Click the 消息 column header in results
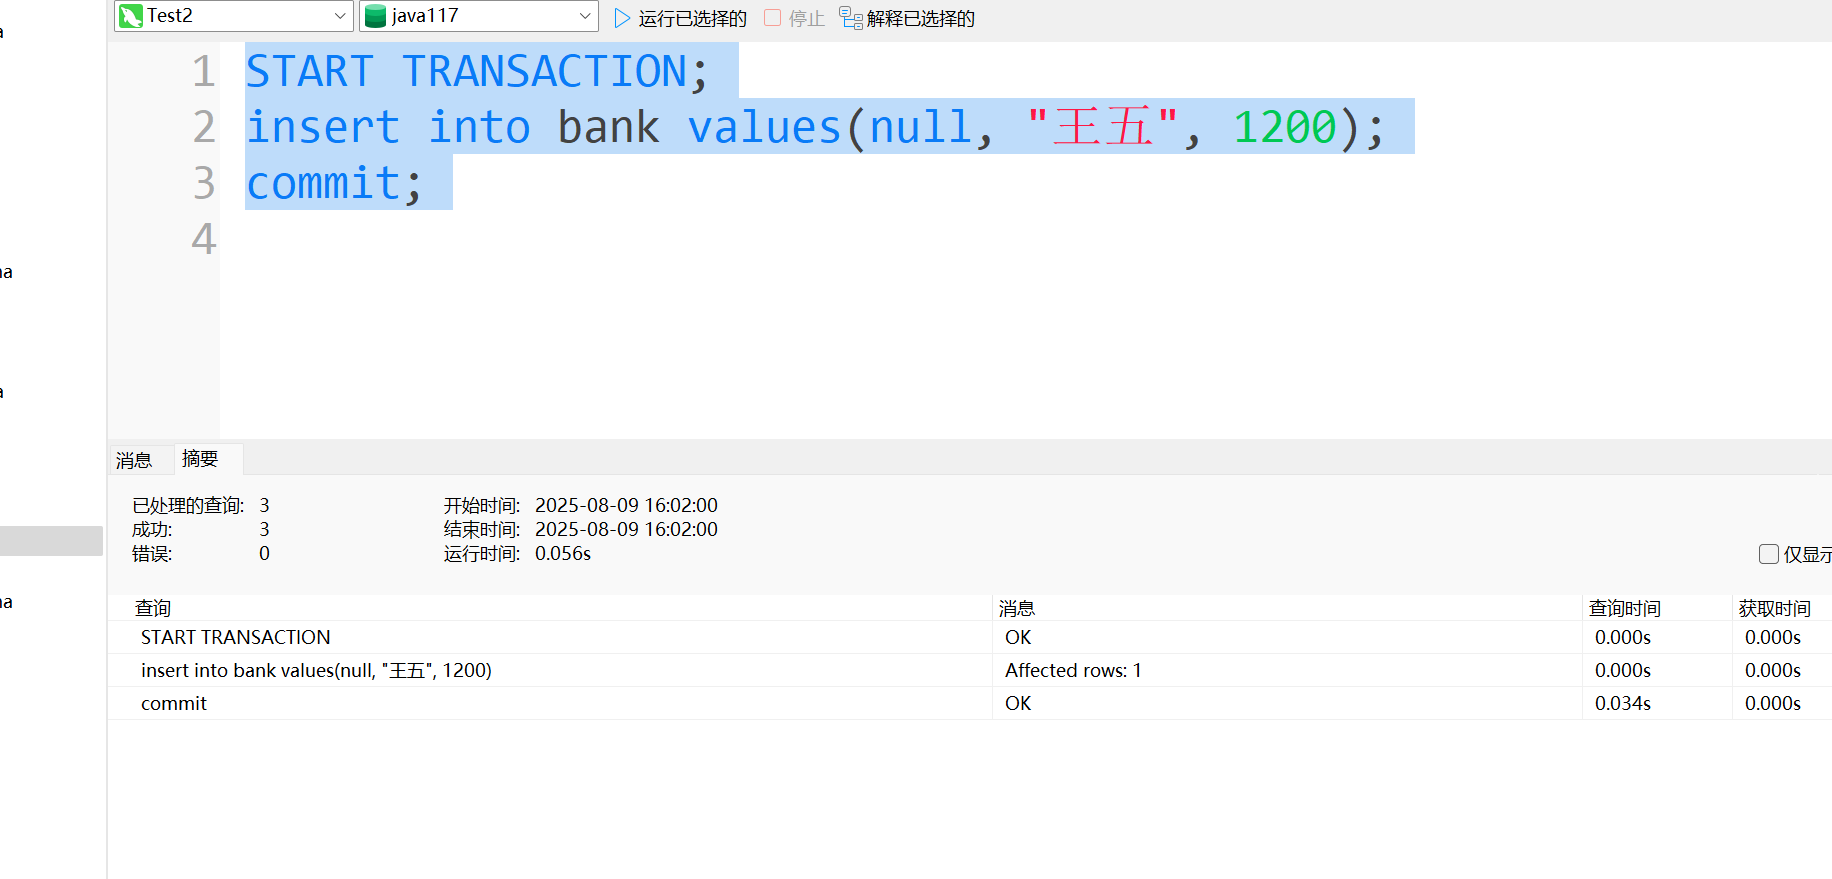 (1017, 608)
